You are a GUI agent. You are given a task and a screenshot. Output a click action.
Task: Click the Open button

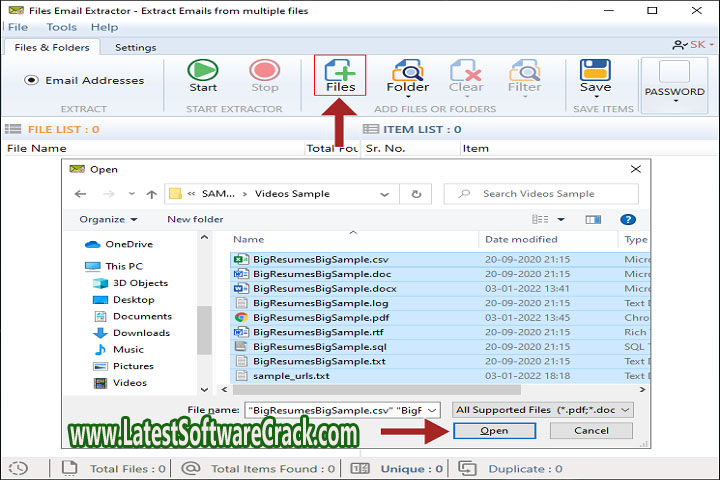[x=495, y=431]
